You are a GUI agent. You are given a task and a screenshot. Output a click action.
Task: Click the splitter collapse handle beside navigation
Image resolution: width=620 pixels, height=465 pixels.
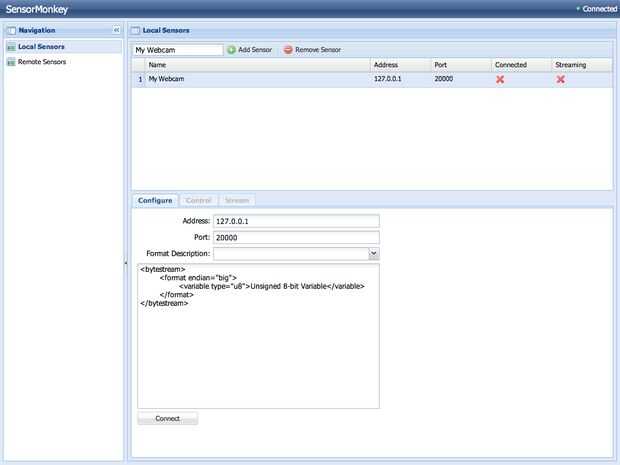[126, 263]
